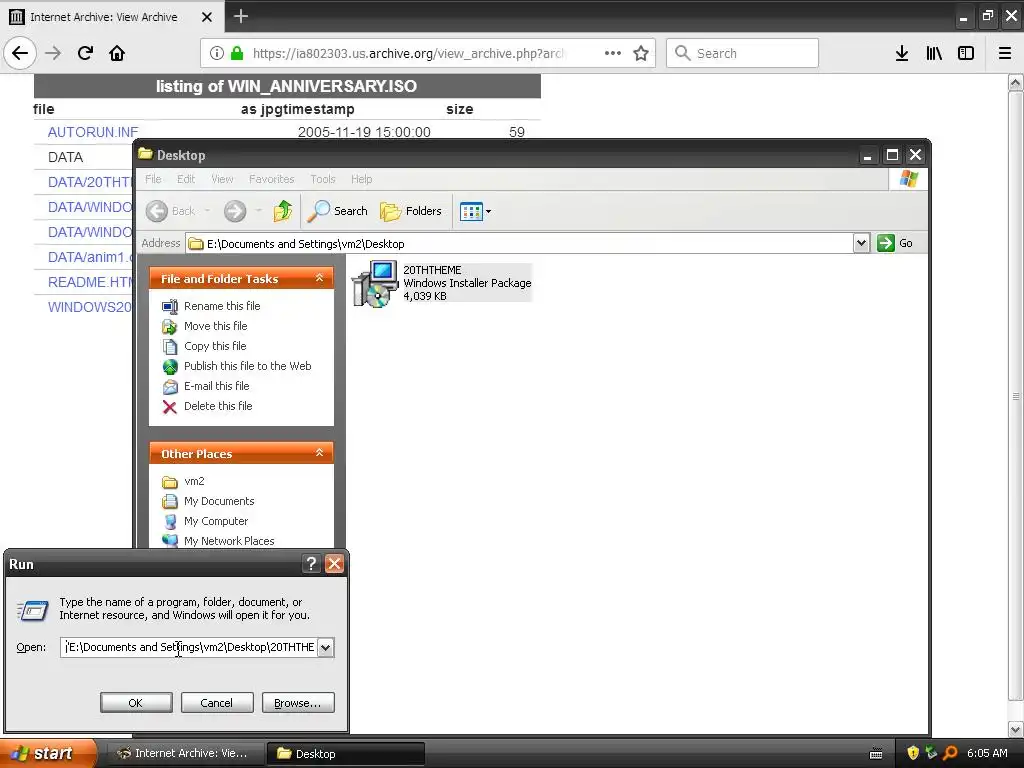Image resolution: width=1024 pixels, height=768 pixels.
Task: Switch to Desktop taskbar button
Action: click(345, 753)
